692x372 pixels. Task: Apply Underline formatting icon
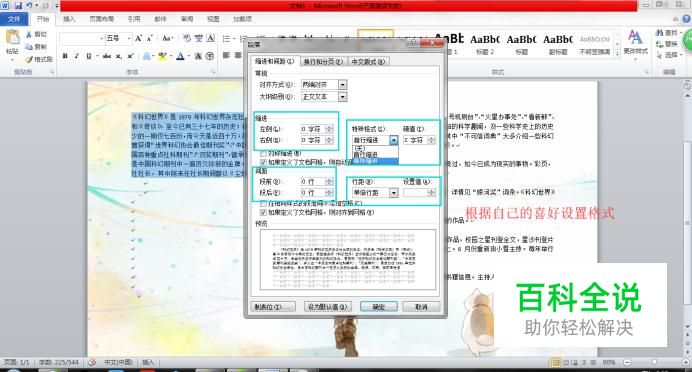(89, 56)
